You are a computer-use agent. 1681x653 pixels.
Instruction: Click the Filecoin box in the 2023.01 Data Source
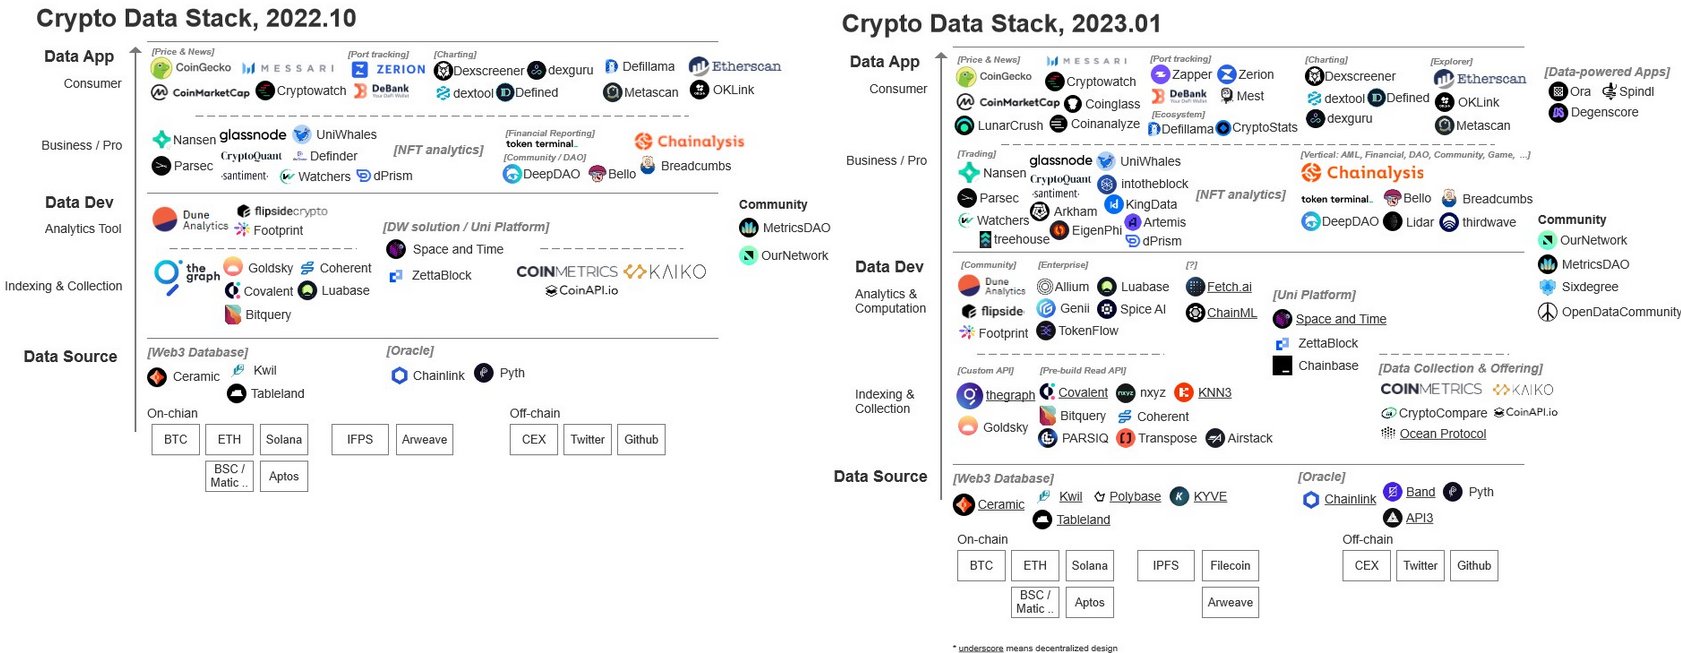click(1230, 565)
